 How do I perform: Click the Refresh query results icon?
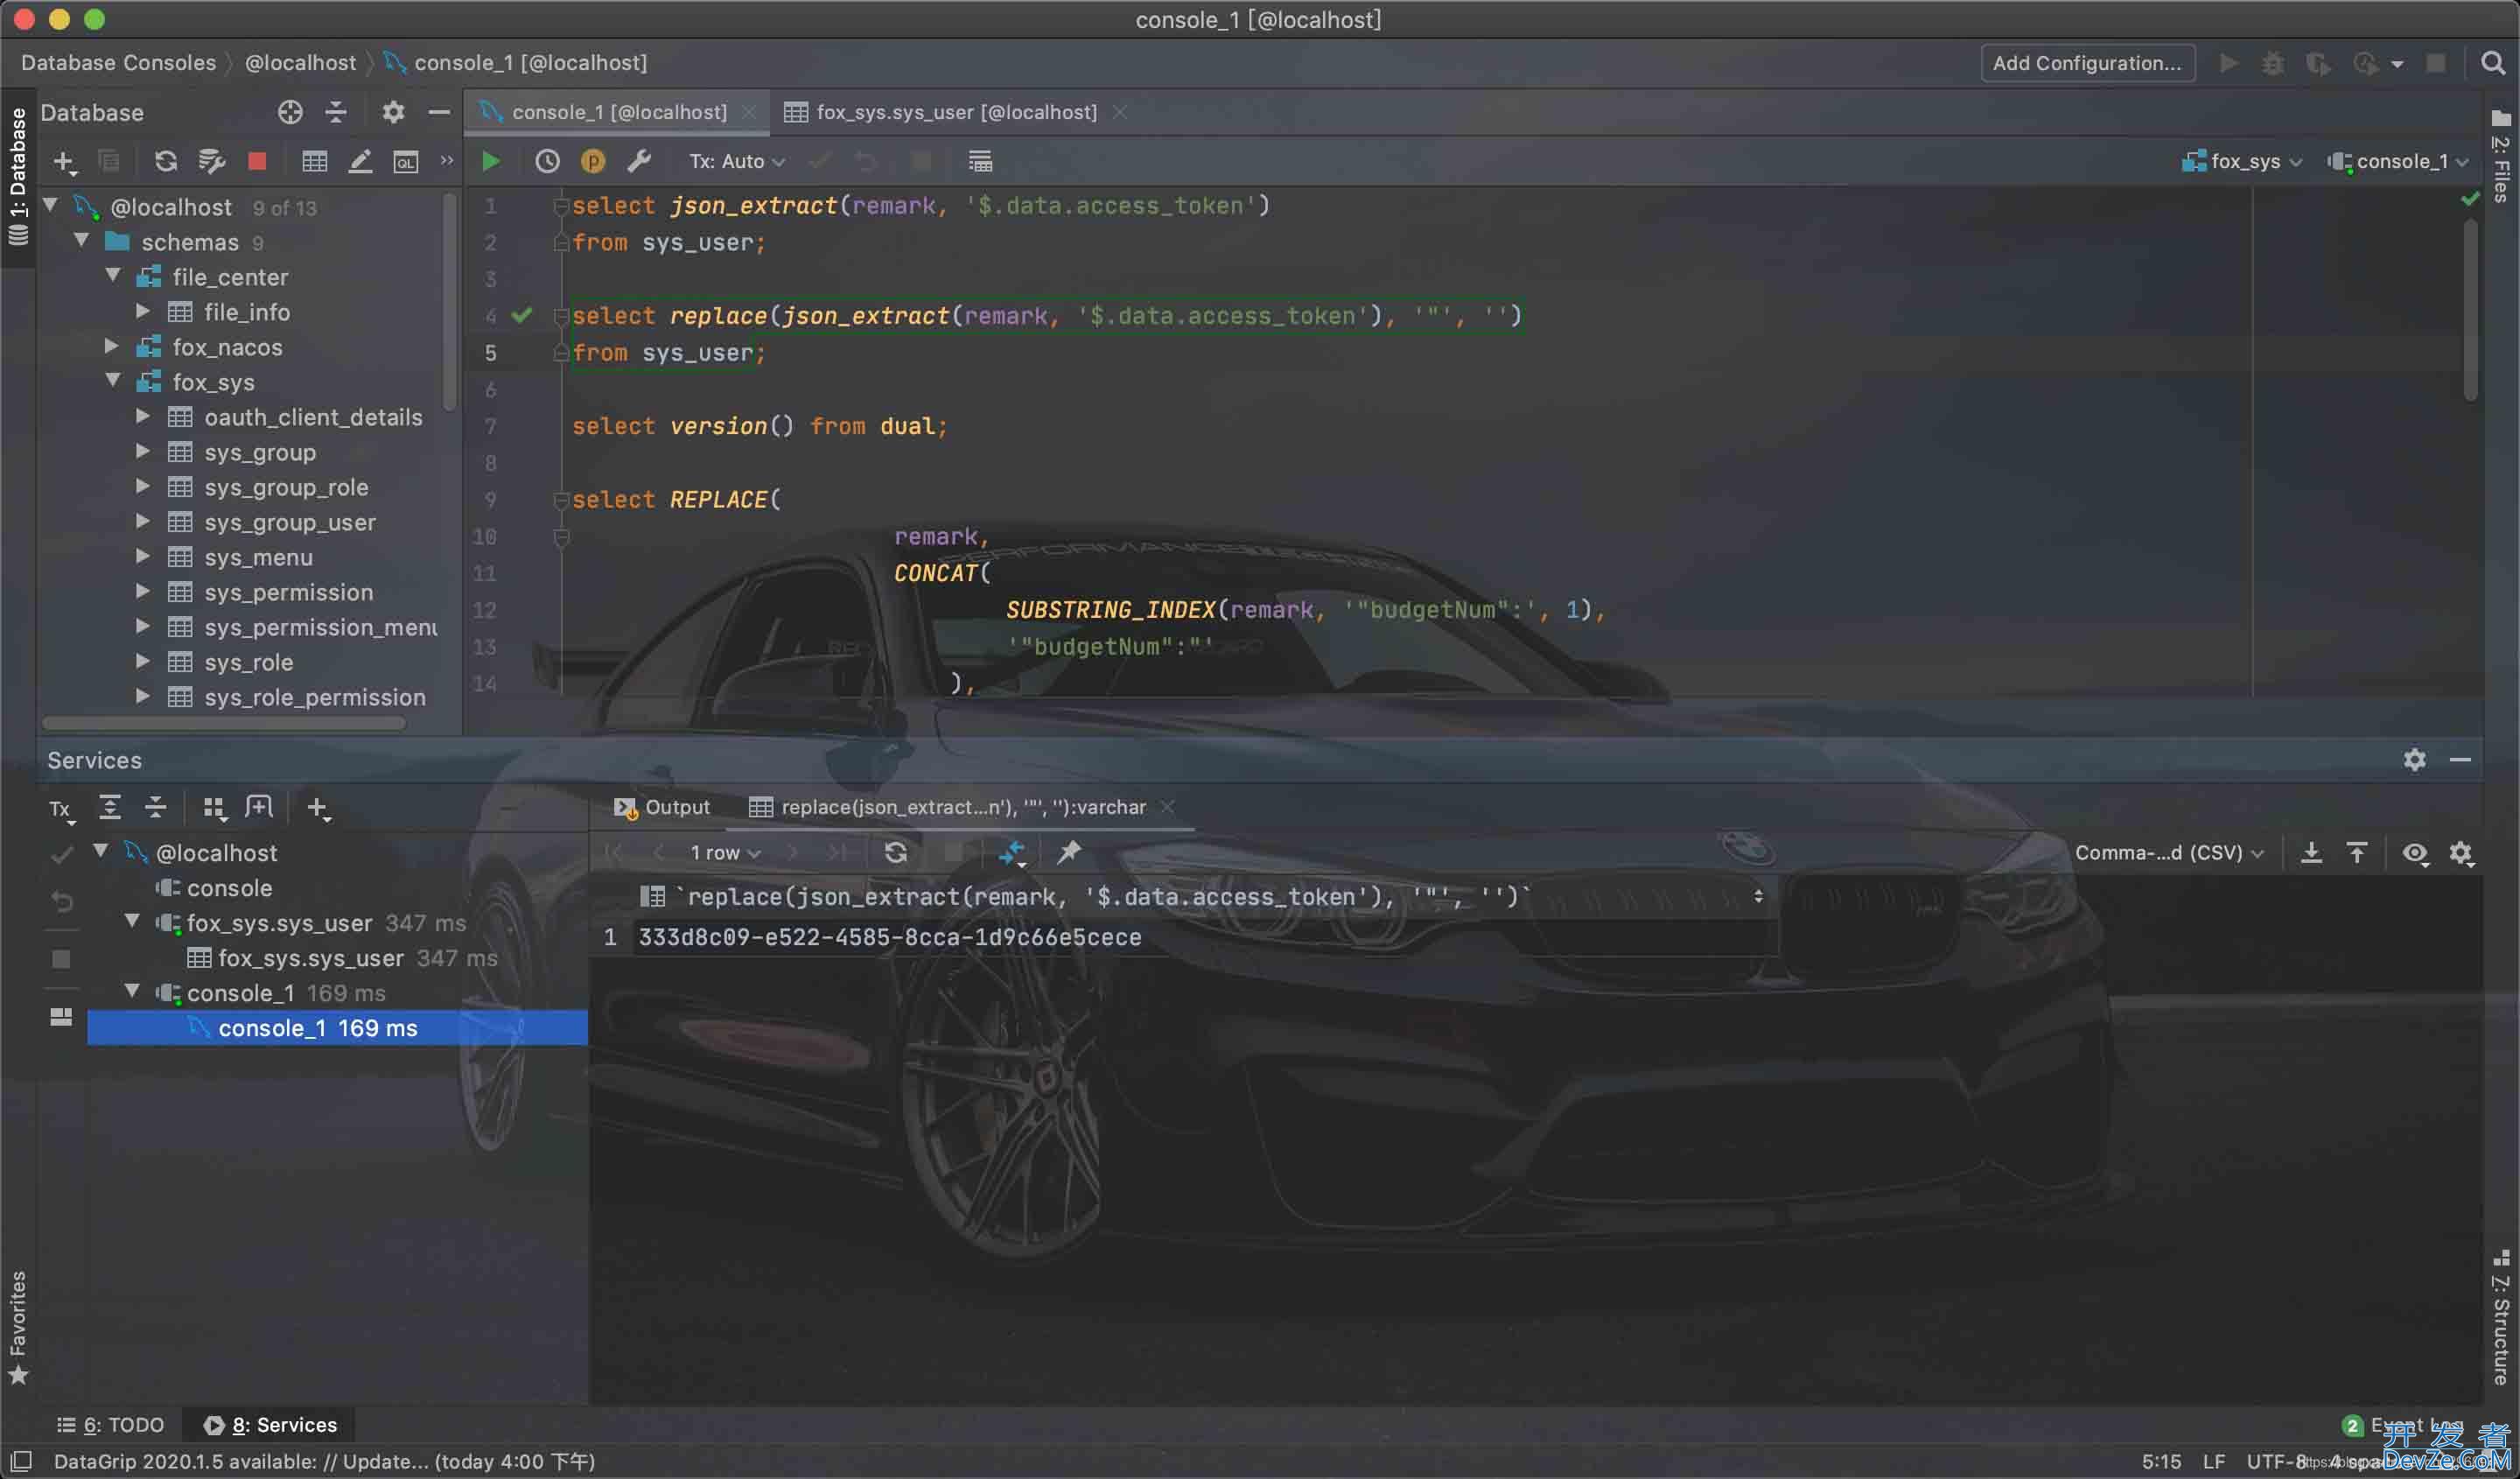tap(896, 854)
